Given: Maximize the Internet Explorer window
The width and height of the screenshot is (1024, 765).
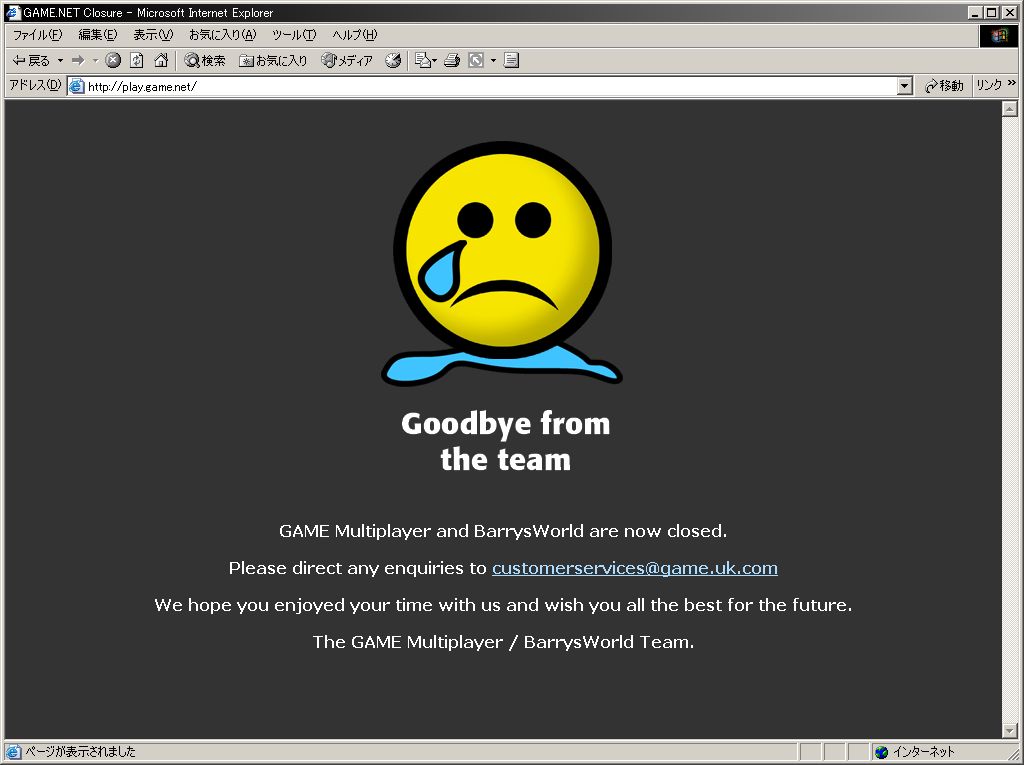Looking at the screenshot, I should tap(992, 12).
